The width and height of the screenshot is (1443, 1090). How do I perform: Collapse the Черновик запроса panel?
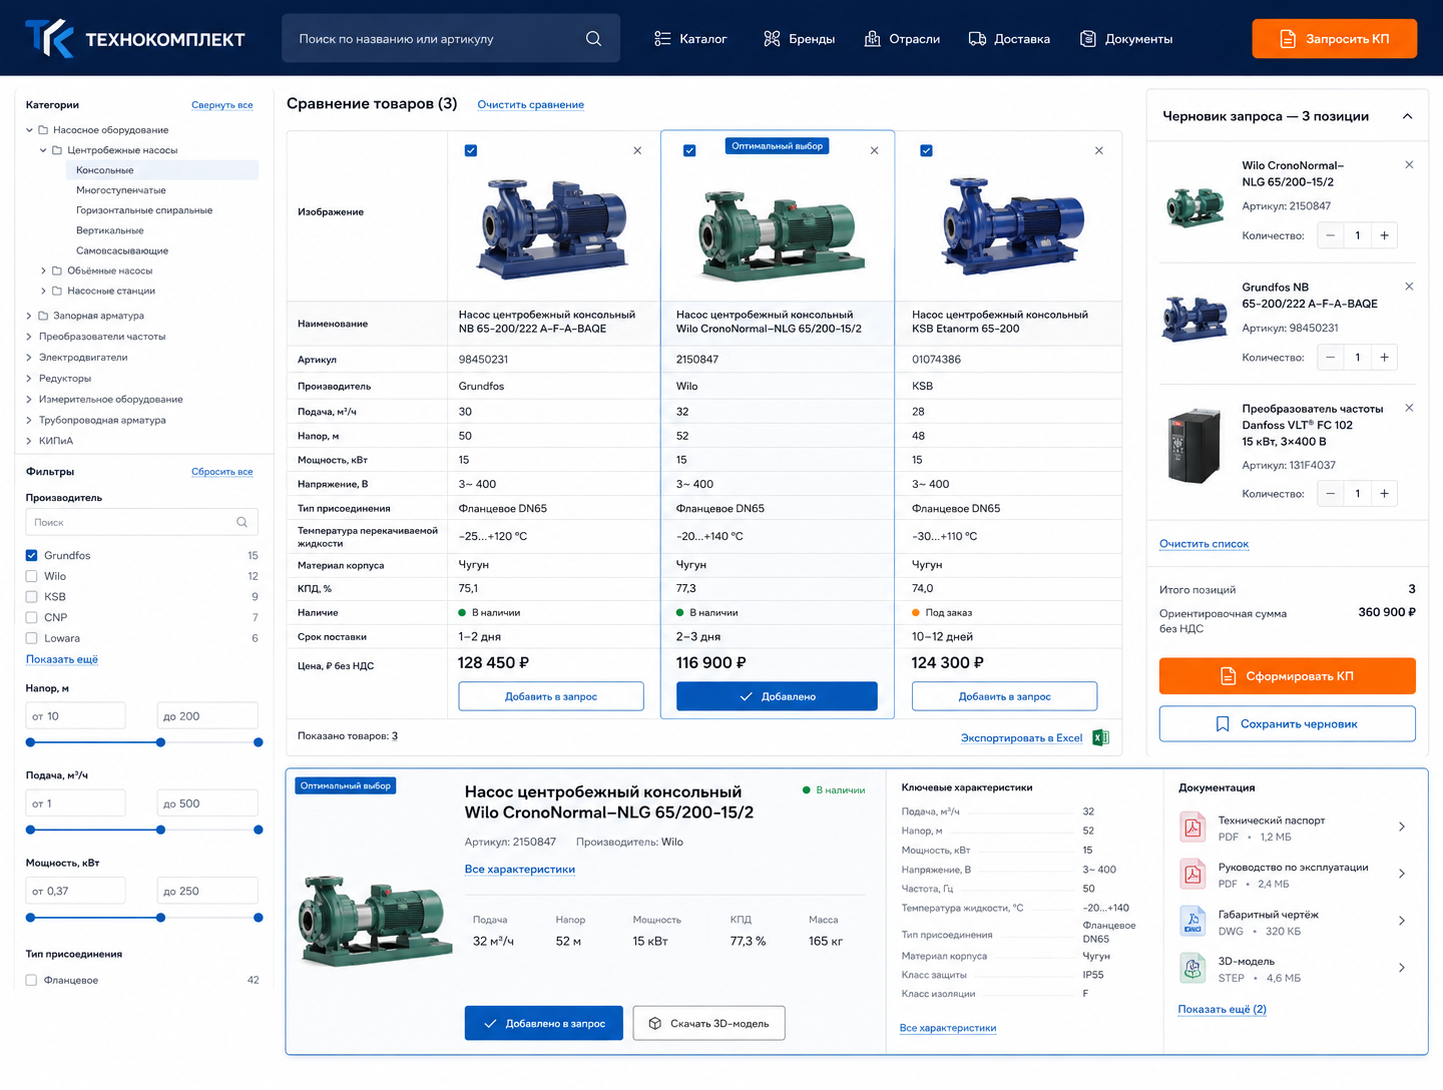click(x=1407, y=116)
